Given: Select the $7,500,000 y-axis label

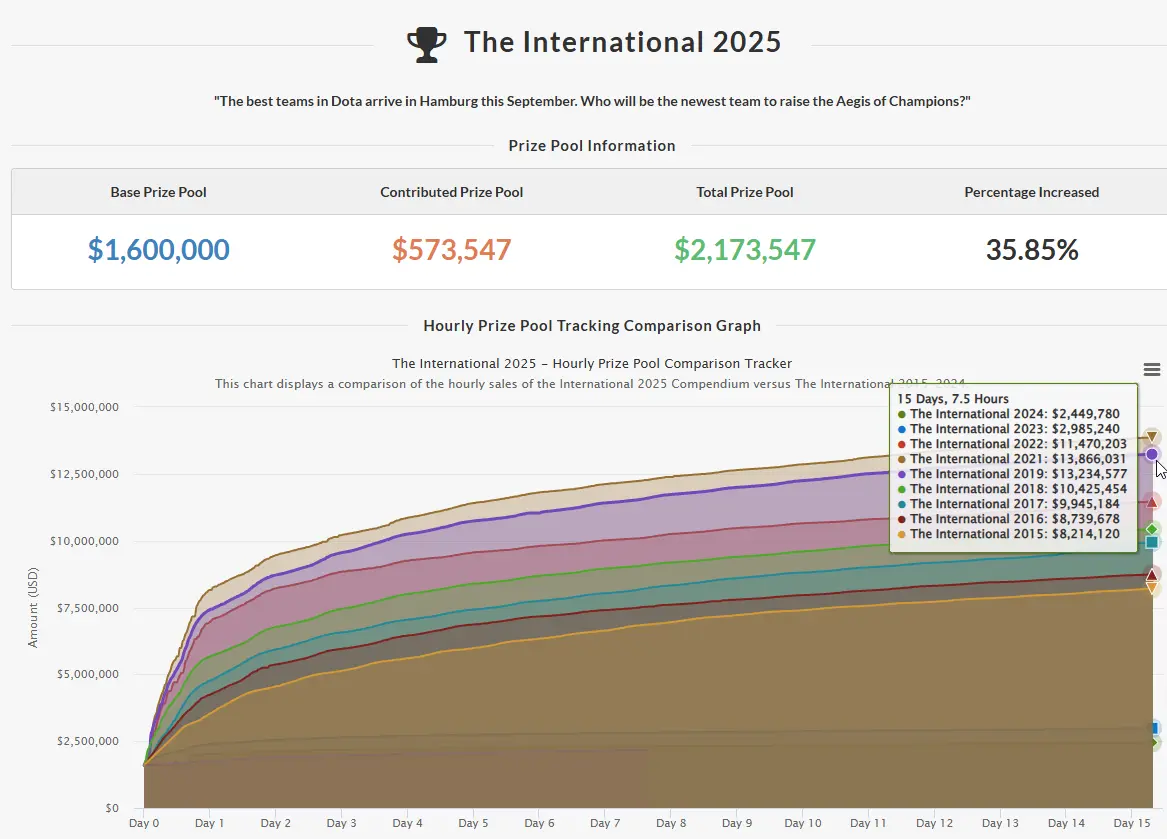Looking at the screenshot, I should [87, 608].
